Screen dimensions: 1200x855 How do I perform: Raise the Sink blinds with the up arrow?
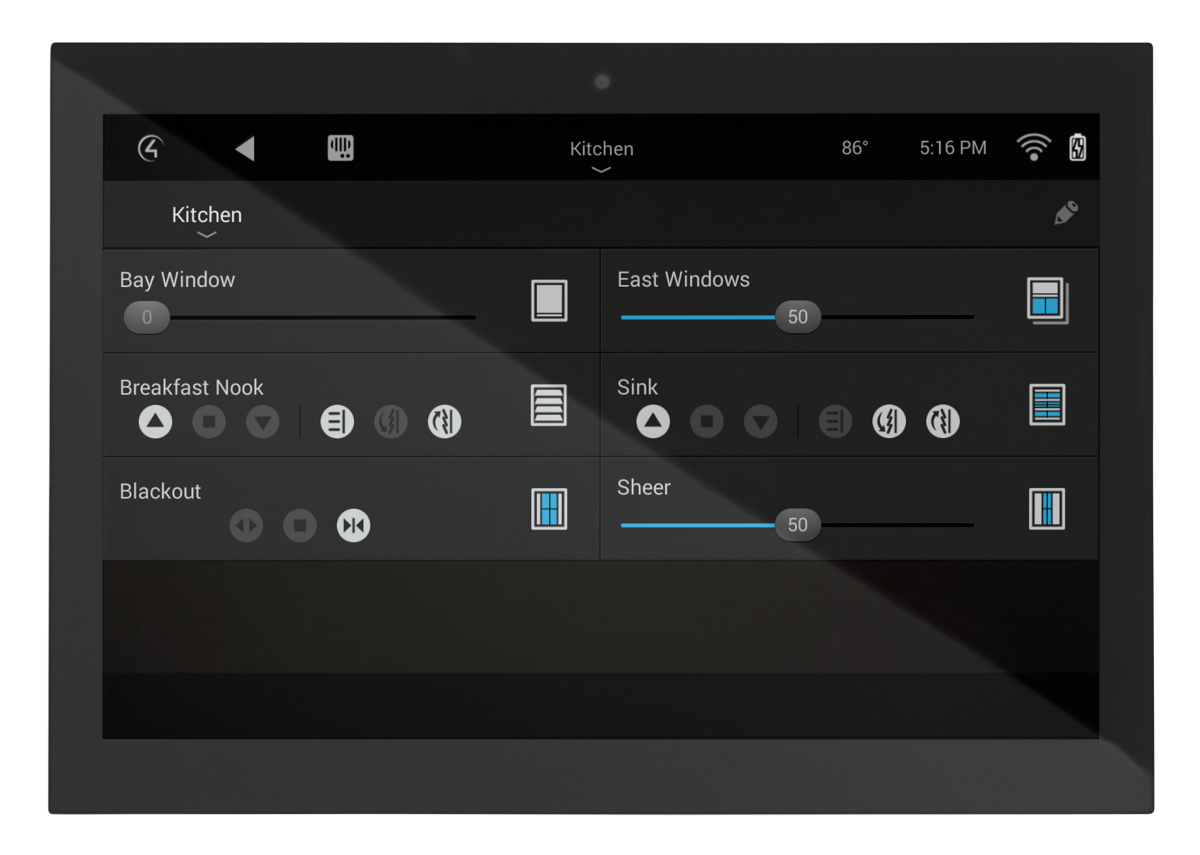653,422
